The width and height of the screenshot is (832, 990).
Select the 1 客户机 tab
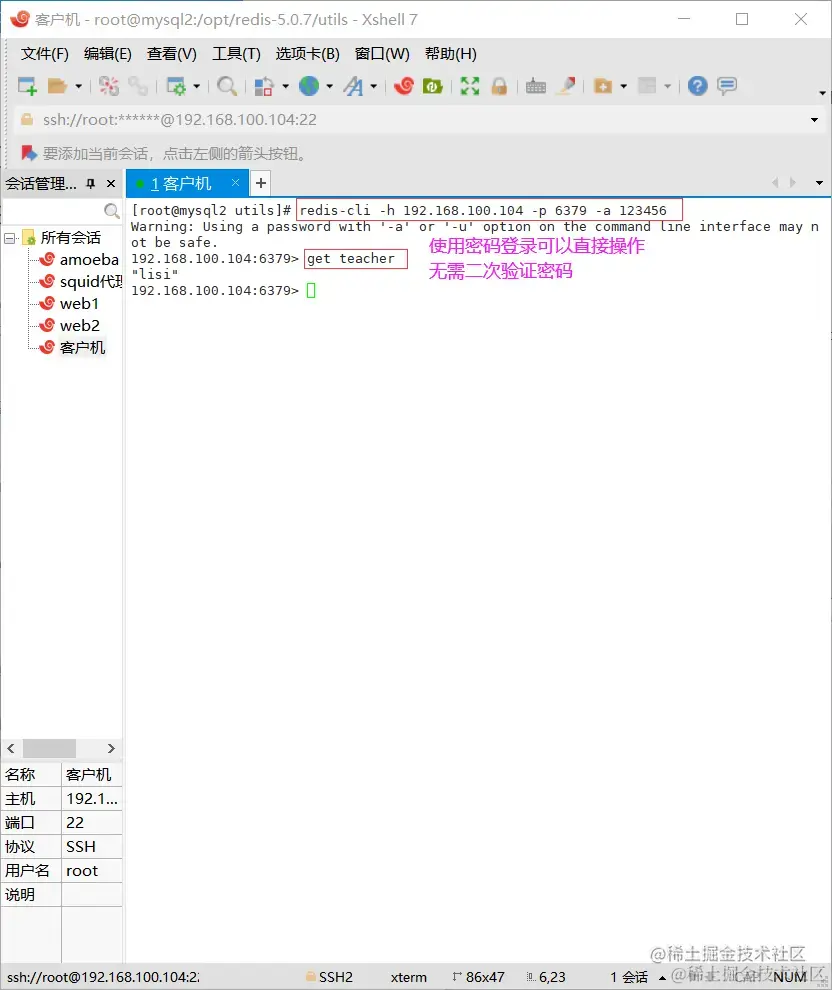[x=180, y=184]
